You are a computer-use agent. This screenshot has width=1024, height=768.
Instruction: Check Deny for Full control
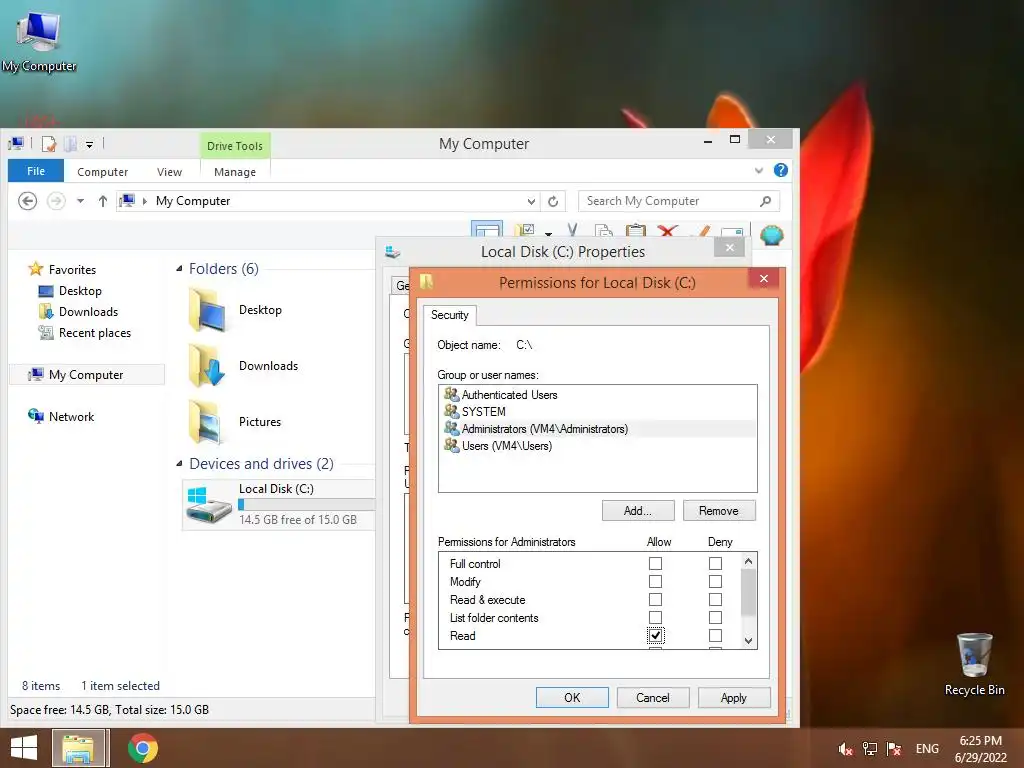[716, 564]
